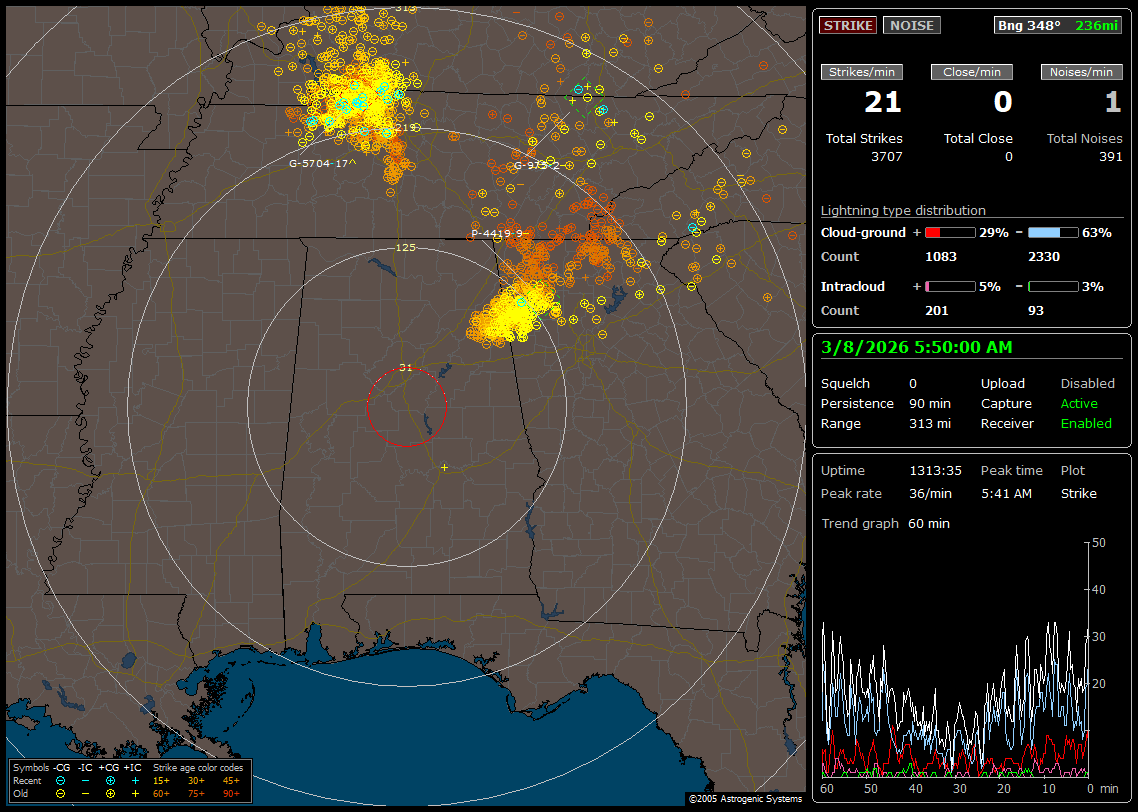1138x812 pixels.
Task: Toggle the STRIKE indicator button
Action: tap(848, 25)
